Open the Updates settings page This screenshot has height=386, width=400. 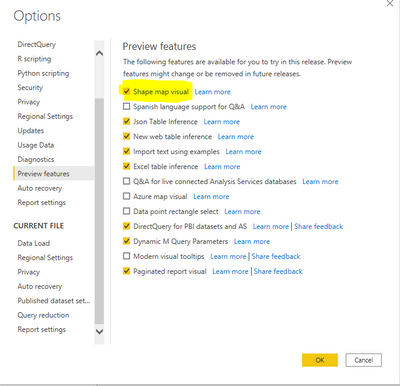31,130
